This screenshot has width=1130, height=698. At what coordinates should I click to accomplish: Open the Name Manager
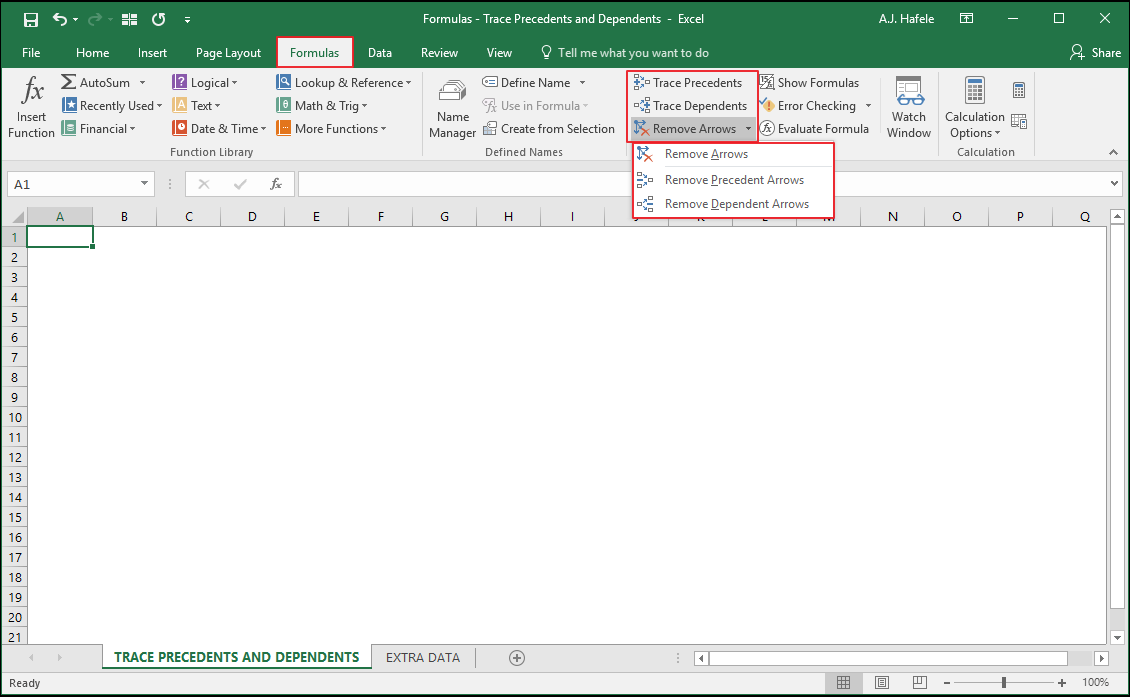(x=452, y=107)
